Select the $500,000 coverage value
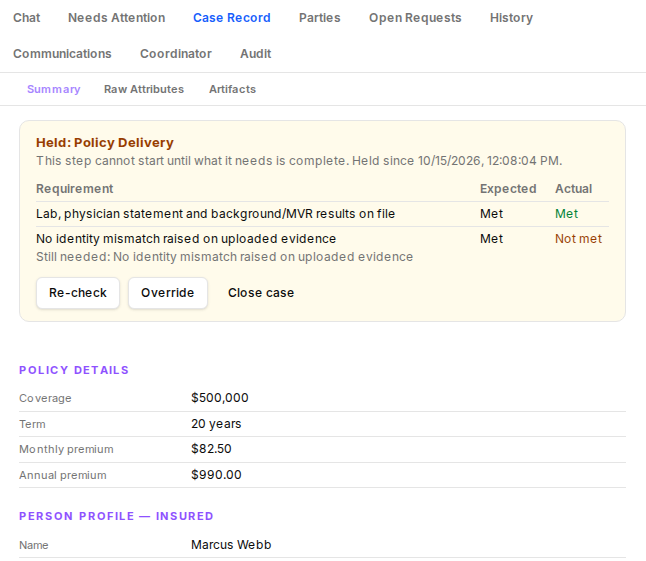This screenshot has width=646, height=561. pos(220,398)
